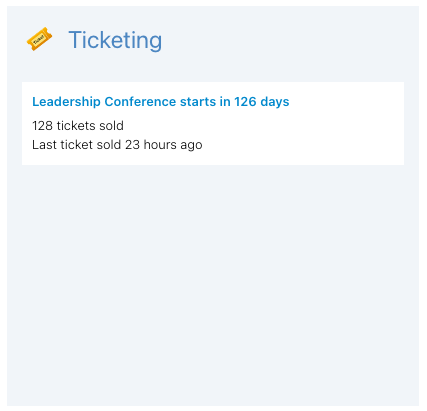Open the Leadership Conference starts in 126 days link
The image size is (427, 411).
coord(161,102)
